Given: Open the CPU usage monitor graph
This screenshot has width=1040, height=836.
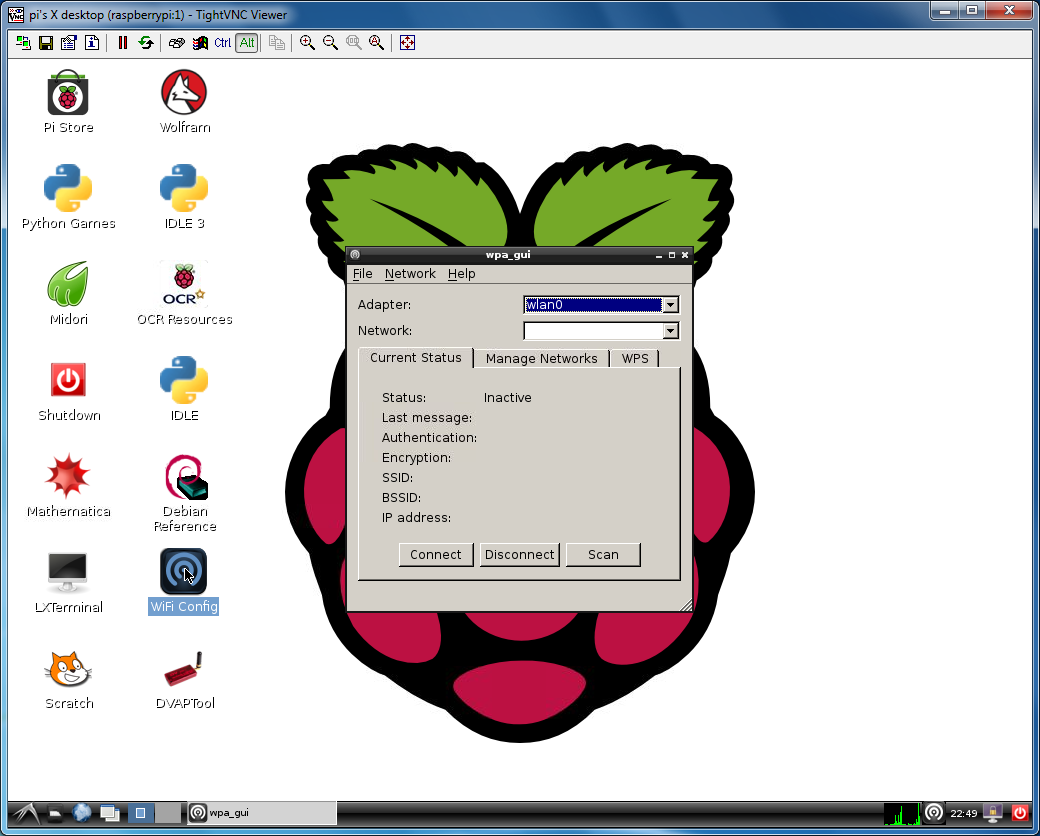Looking at the screenshot, I should point(902,813).
